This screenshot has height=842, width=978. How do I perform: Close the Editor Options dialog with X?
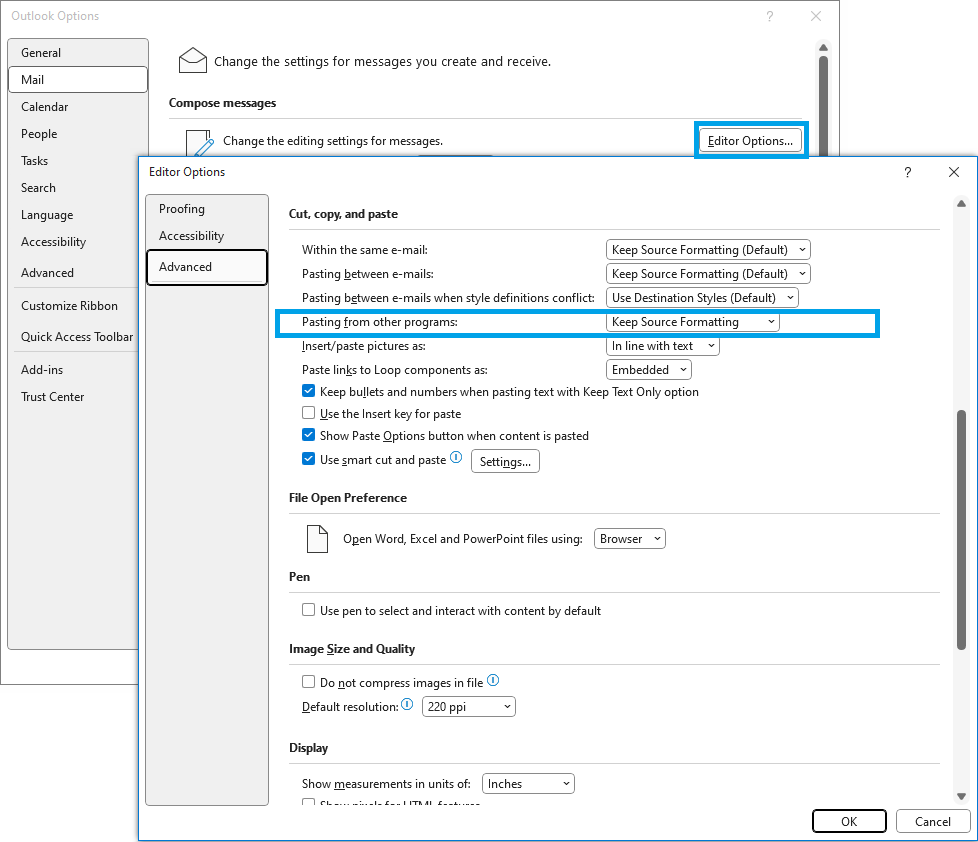click(954, 172)
